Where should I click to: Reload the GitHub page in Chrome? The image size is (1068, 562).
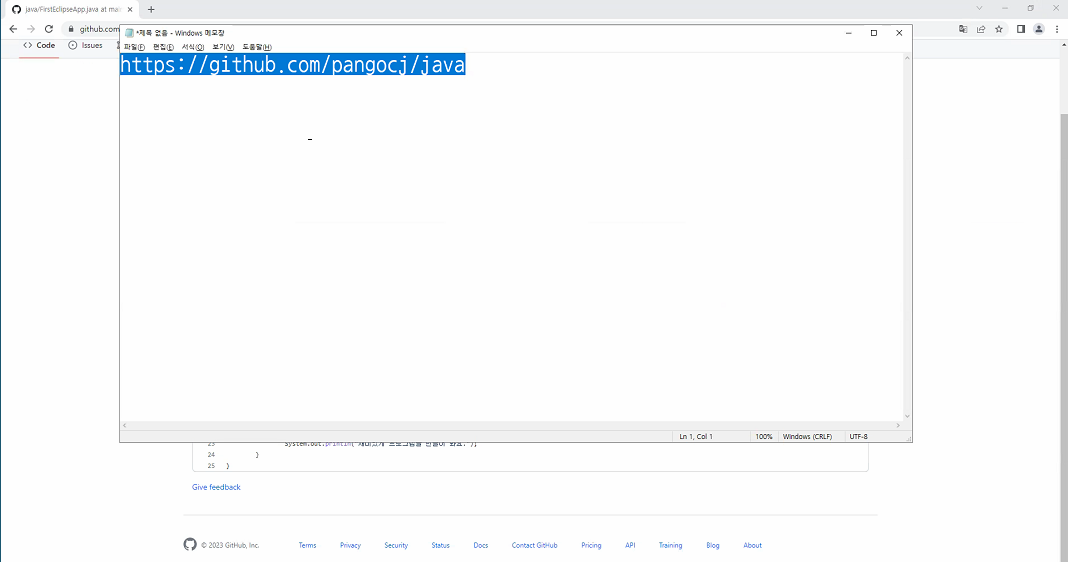point(49,29)
